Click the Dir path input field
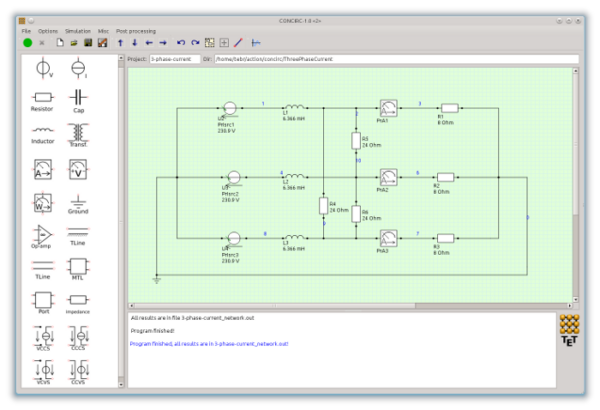Image resolution: width=600 pixels, height=410 pixels. coord(390,60)
